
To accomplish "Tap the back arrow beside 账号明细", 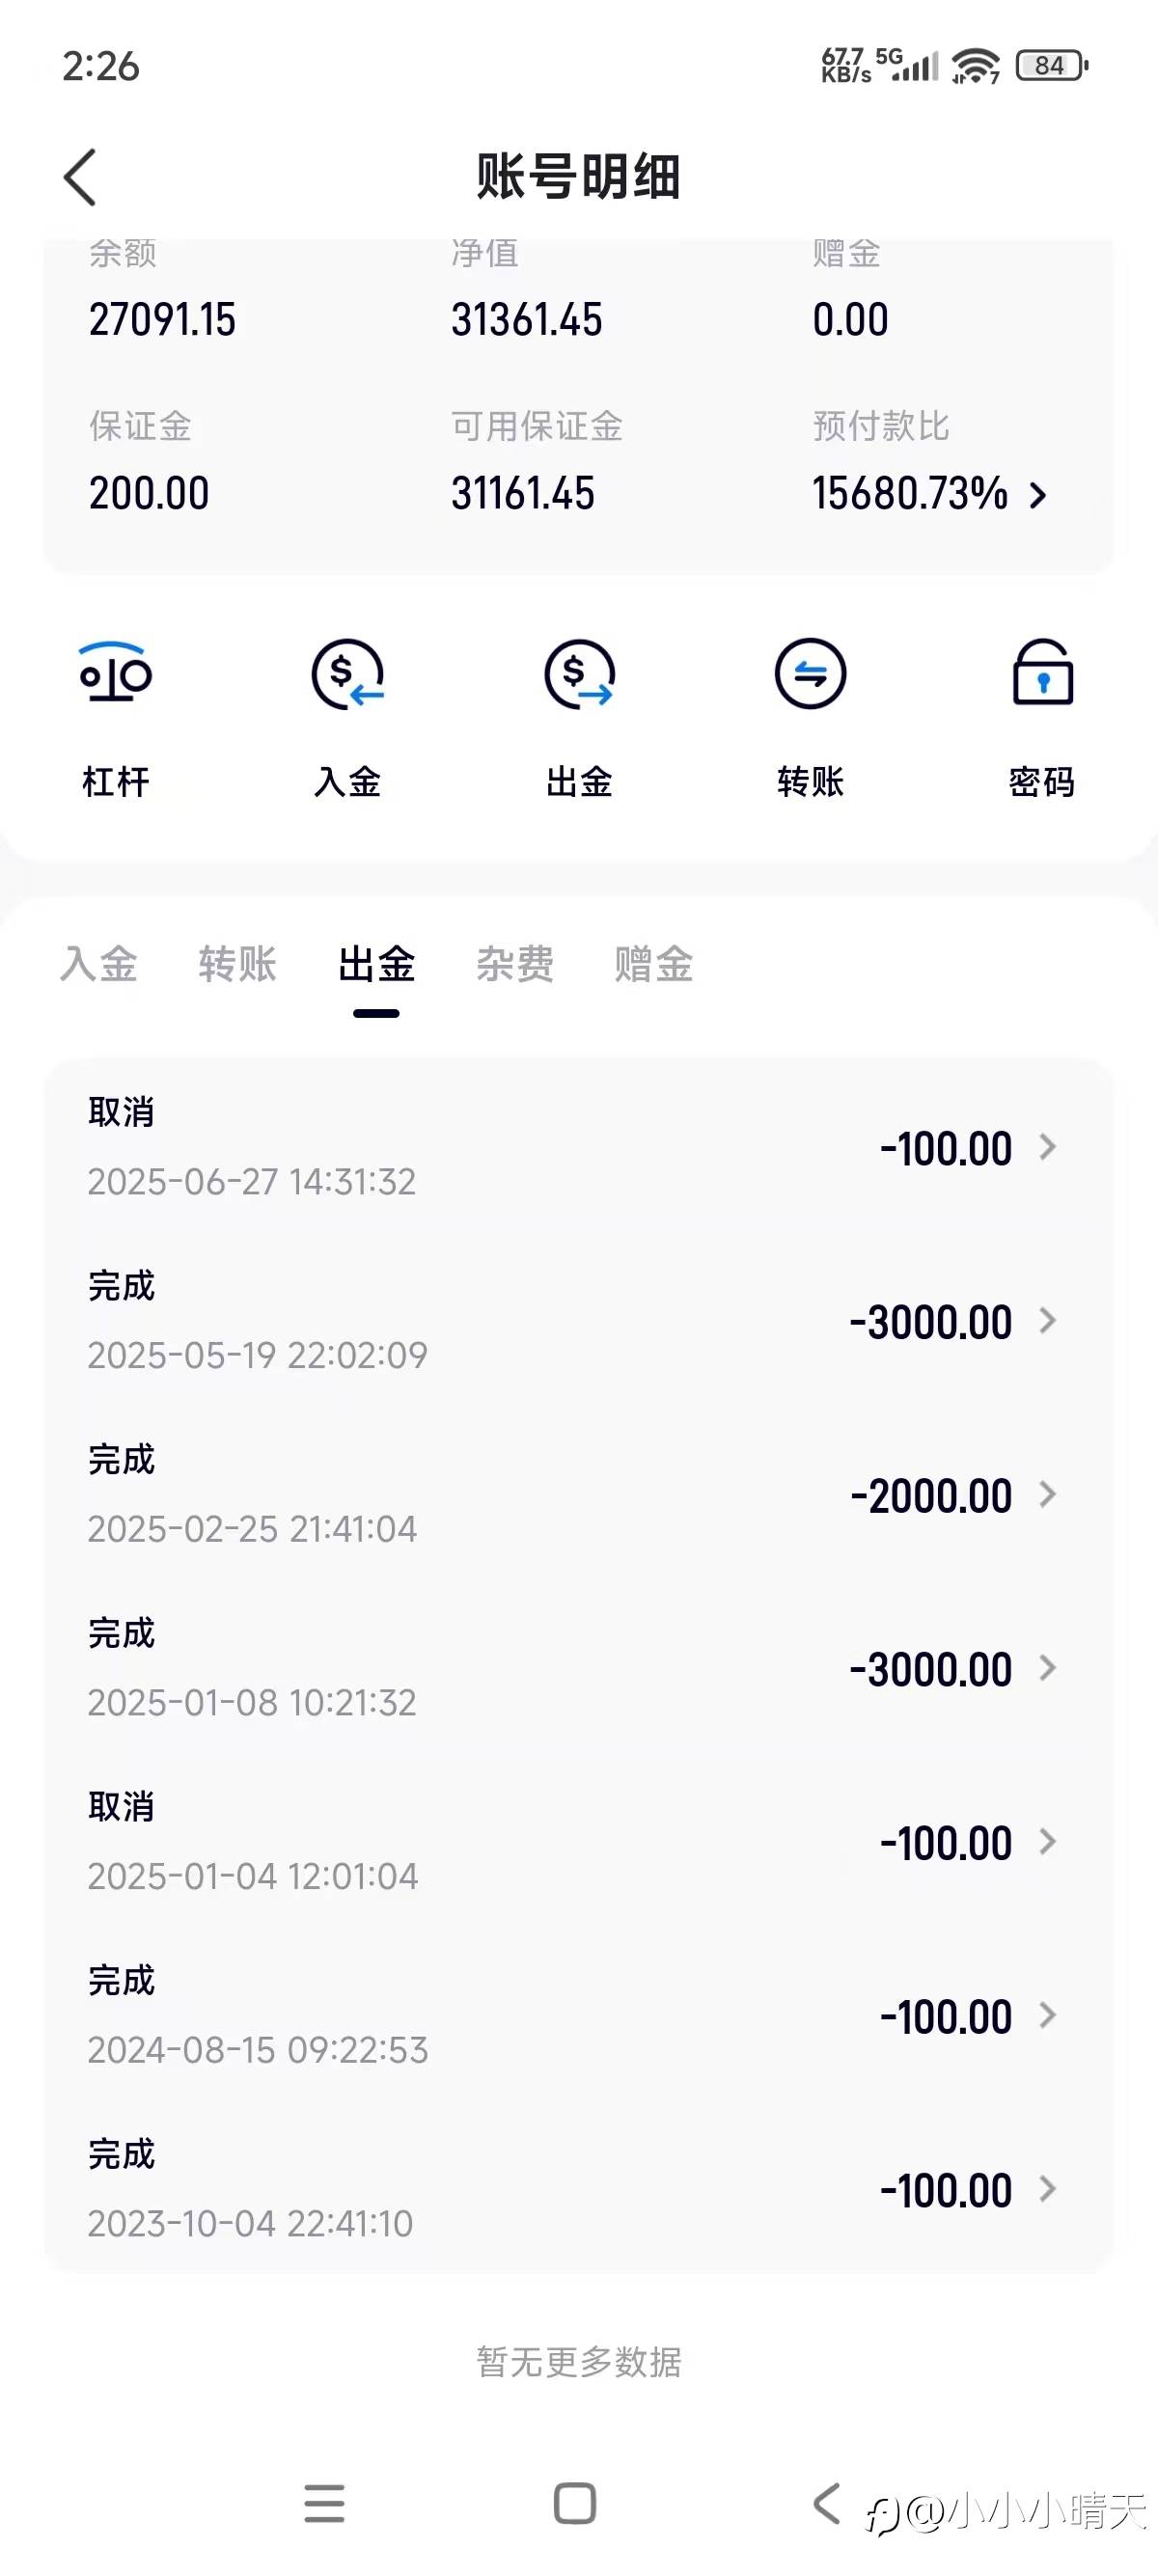I will 80,177.
